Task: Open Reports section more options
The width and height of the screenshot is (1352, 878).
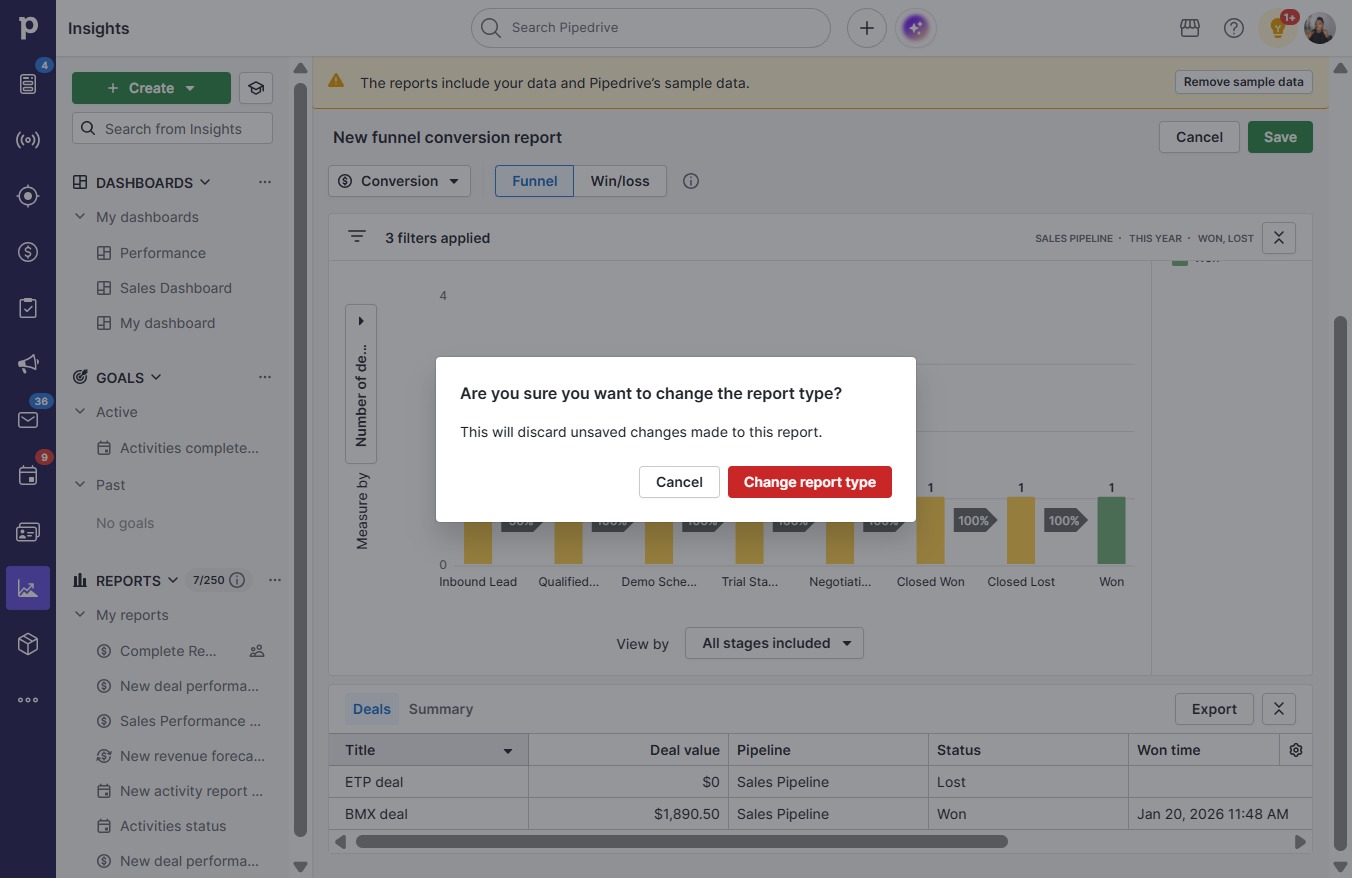Action: click(275, 580)
